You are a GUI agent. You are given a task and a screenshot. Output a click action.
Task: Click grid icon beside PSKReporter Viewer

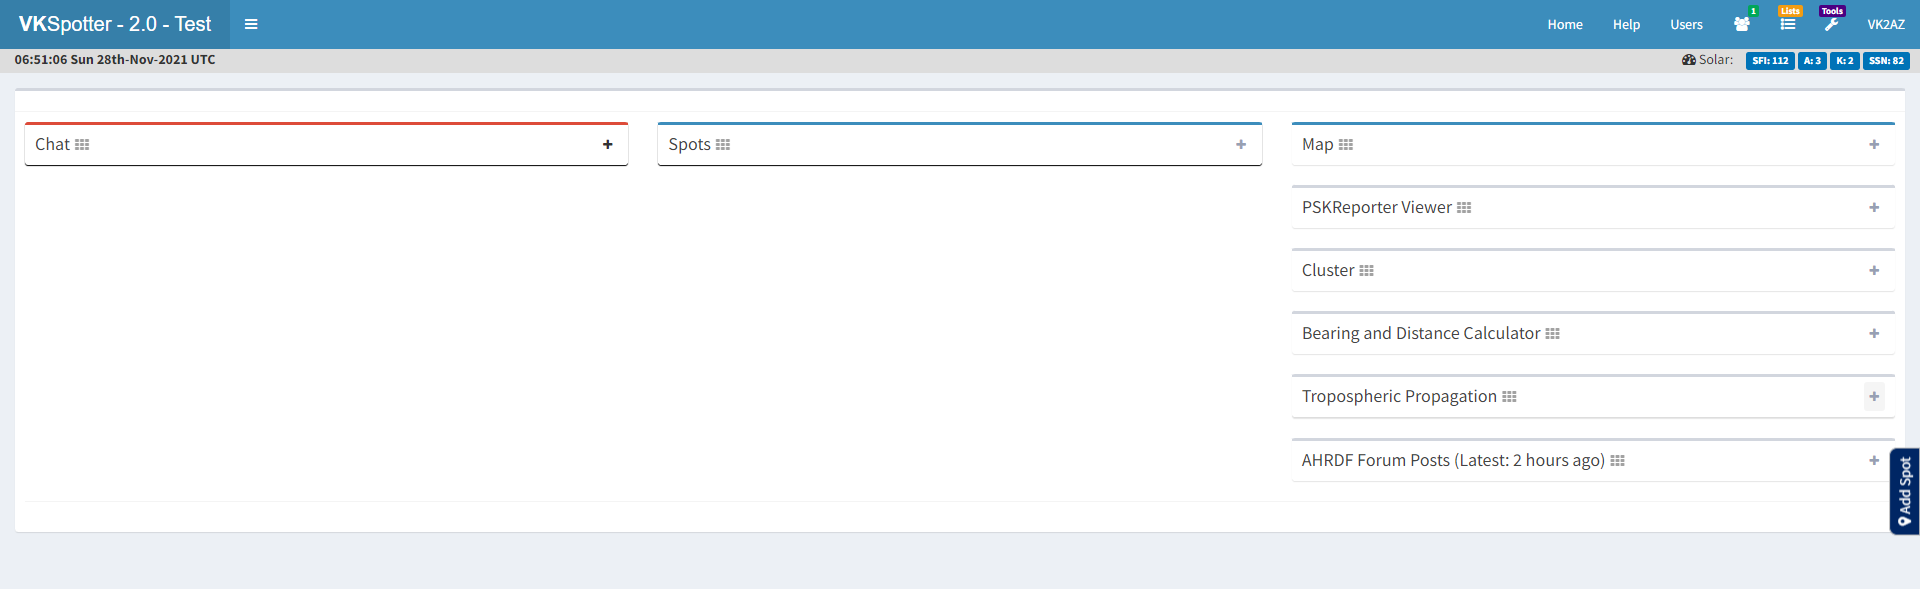[1464, 208]
